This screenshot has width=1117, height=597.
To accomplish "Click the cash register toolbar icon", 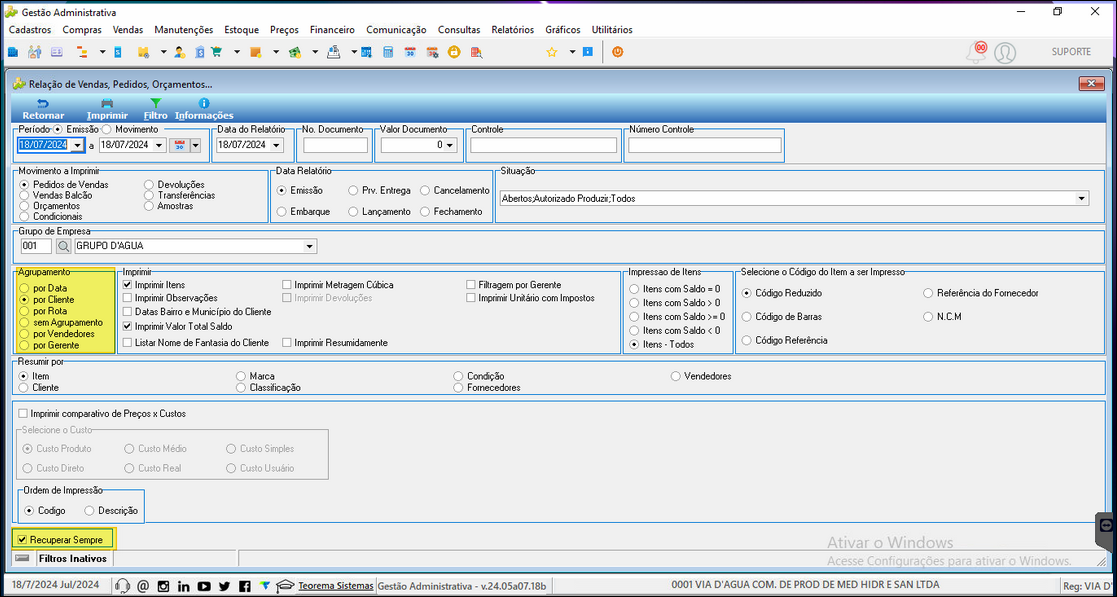I will pos(333,52).
